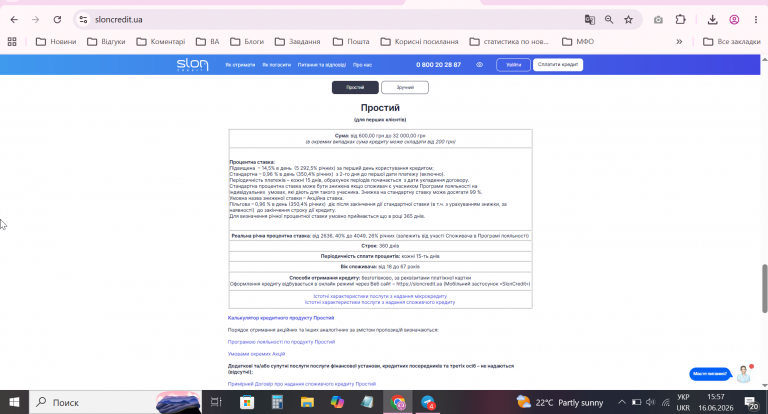Screen dimensions: 768x414
Task: Click the browser forward arrow
Action: point(35,20)
